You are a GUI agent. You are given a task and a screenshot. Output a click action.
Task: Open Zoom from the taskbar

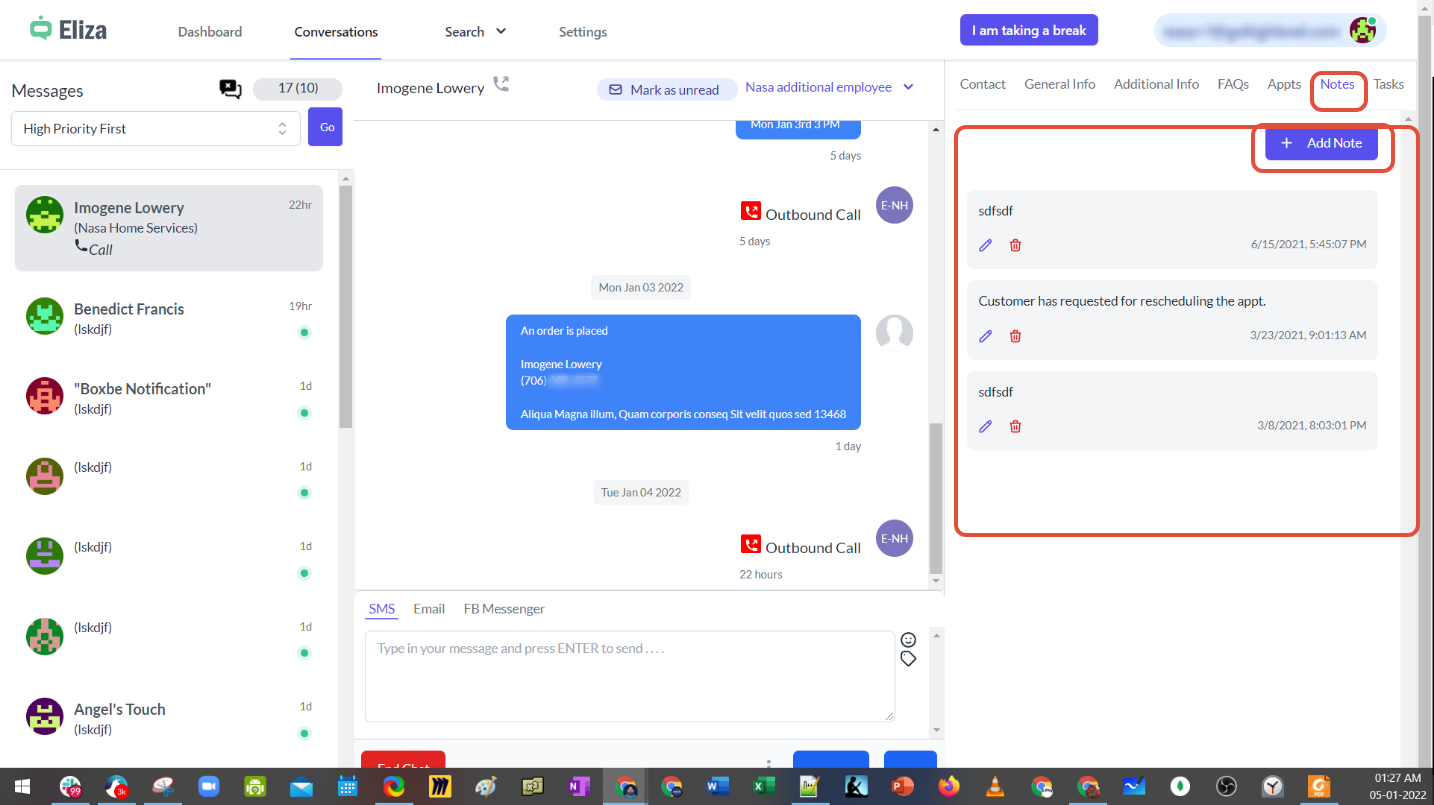pos(209,787)
